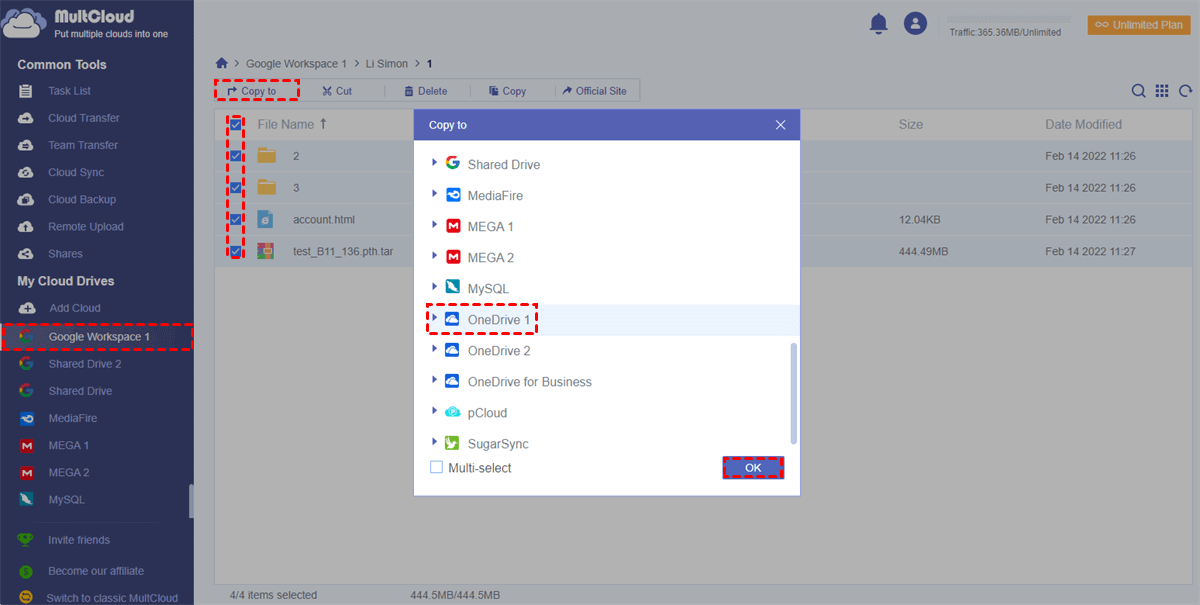Expand the MEGA 2 tree node
This screenshot has width=1200, height=605.
point(434,257)
